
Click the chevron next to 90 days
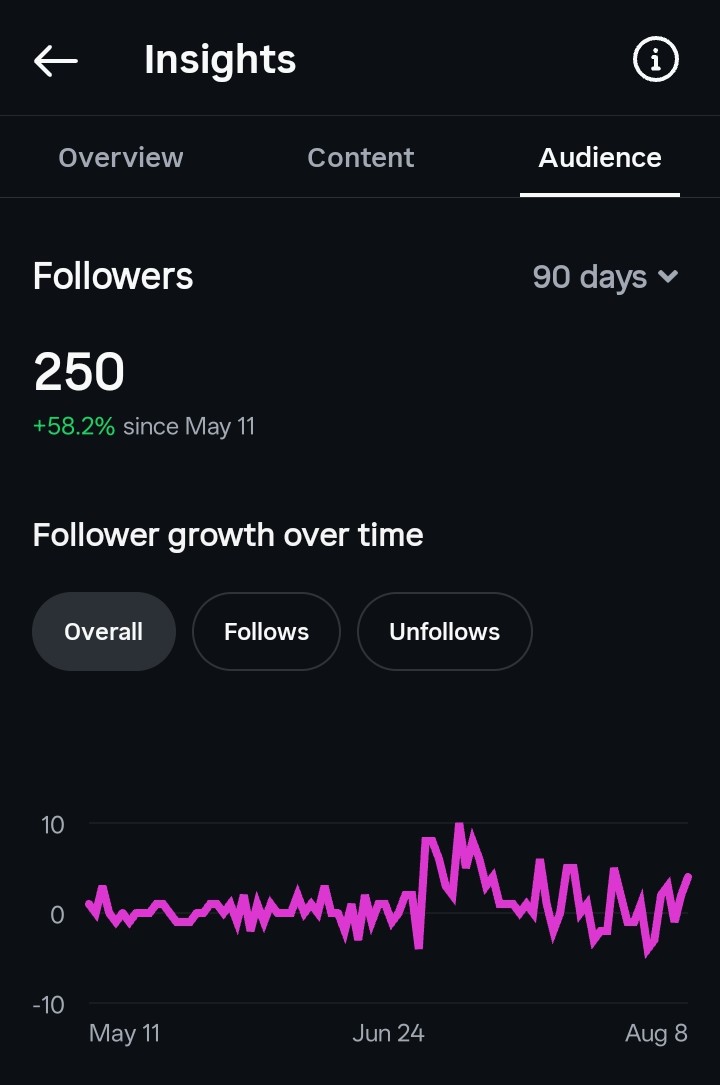tap(668, 277)
